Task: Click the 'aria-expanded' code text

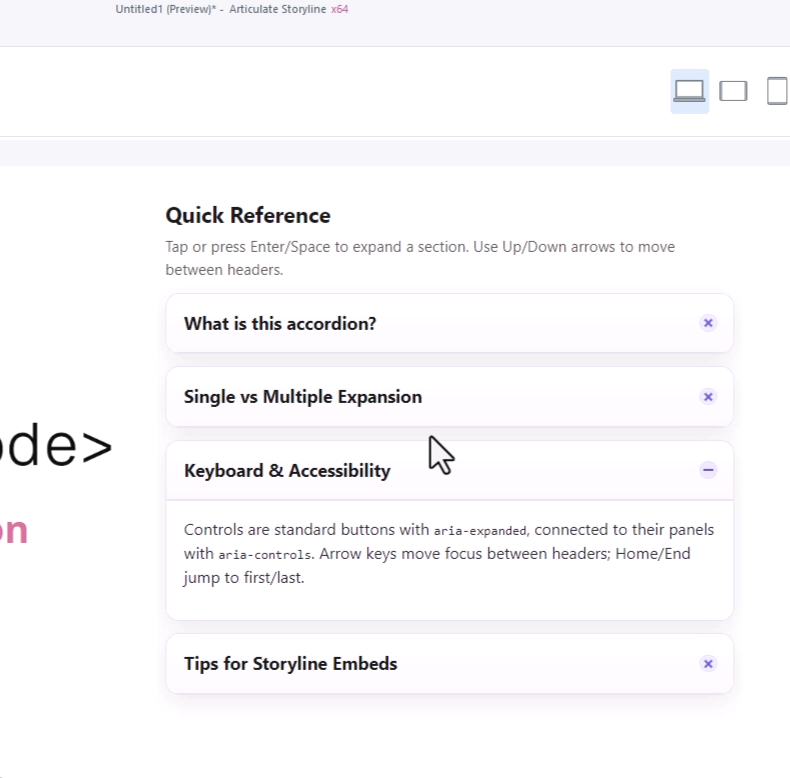Action: (479, 530)
